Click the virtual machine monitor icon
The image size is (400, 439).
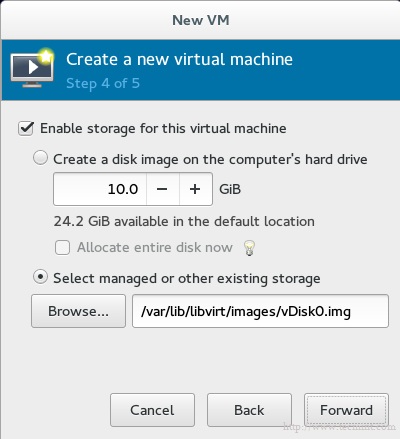pos(32,68)
